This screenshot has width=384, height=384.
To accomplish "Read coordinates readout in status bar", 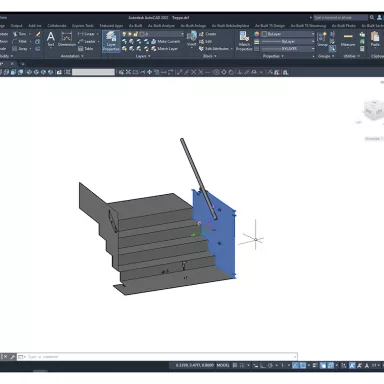I will (x=194, y=365).
